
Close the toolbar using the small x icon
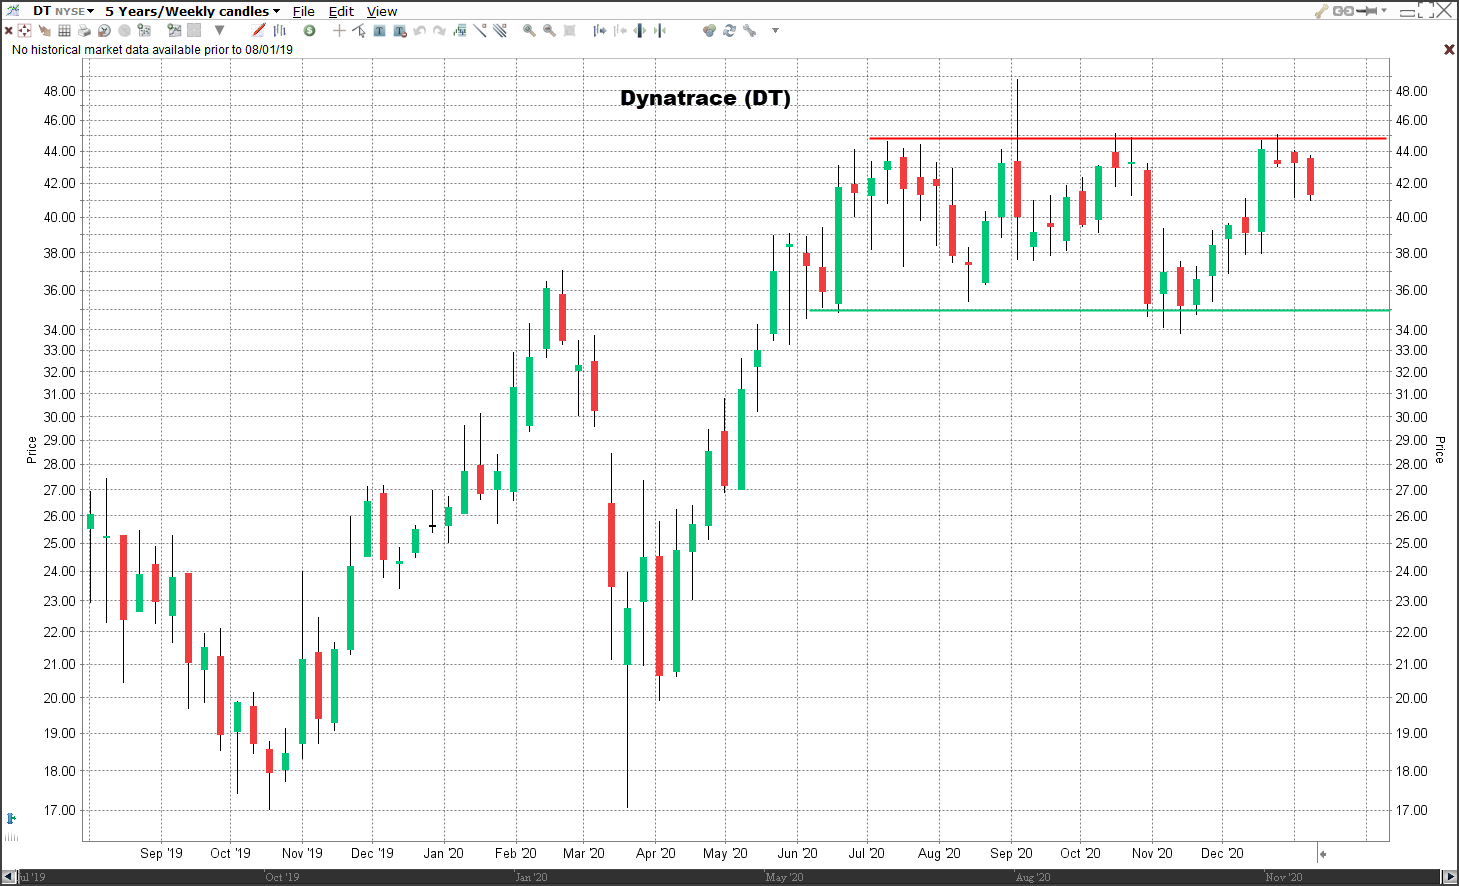click(x=8, y=31)
